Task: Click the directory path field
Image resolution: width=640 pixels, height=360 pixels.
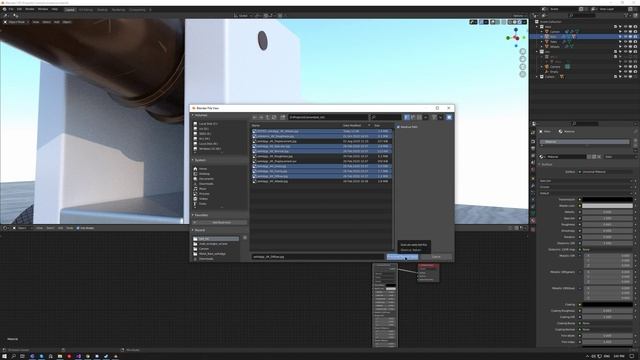Action: [x=328, y=117]
